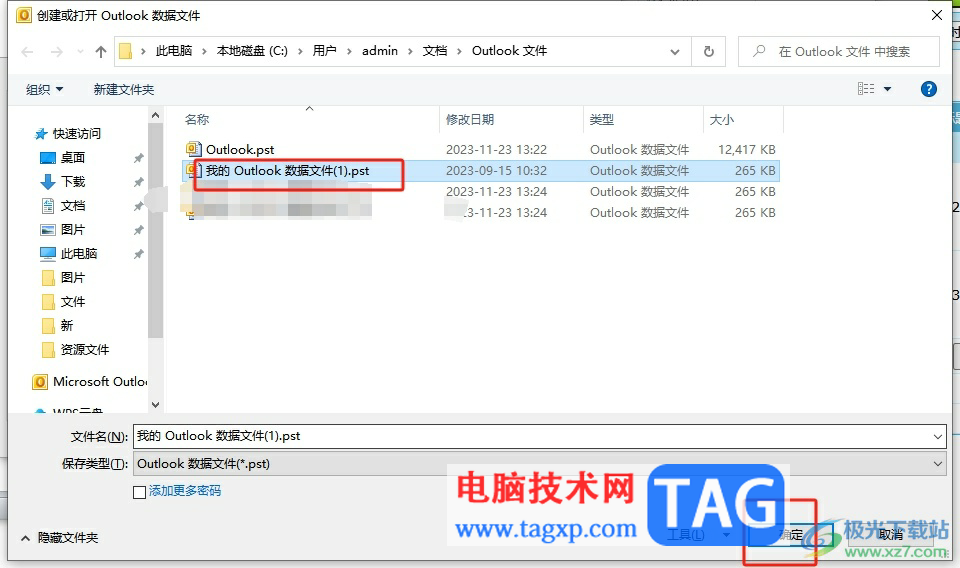Open recent locations dropdown arrow

[x=80, y=52]
